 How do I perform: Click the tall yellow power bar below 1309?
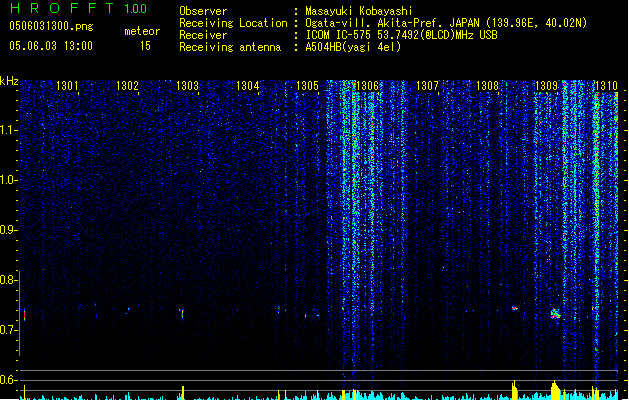555,390
